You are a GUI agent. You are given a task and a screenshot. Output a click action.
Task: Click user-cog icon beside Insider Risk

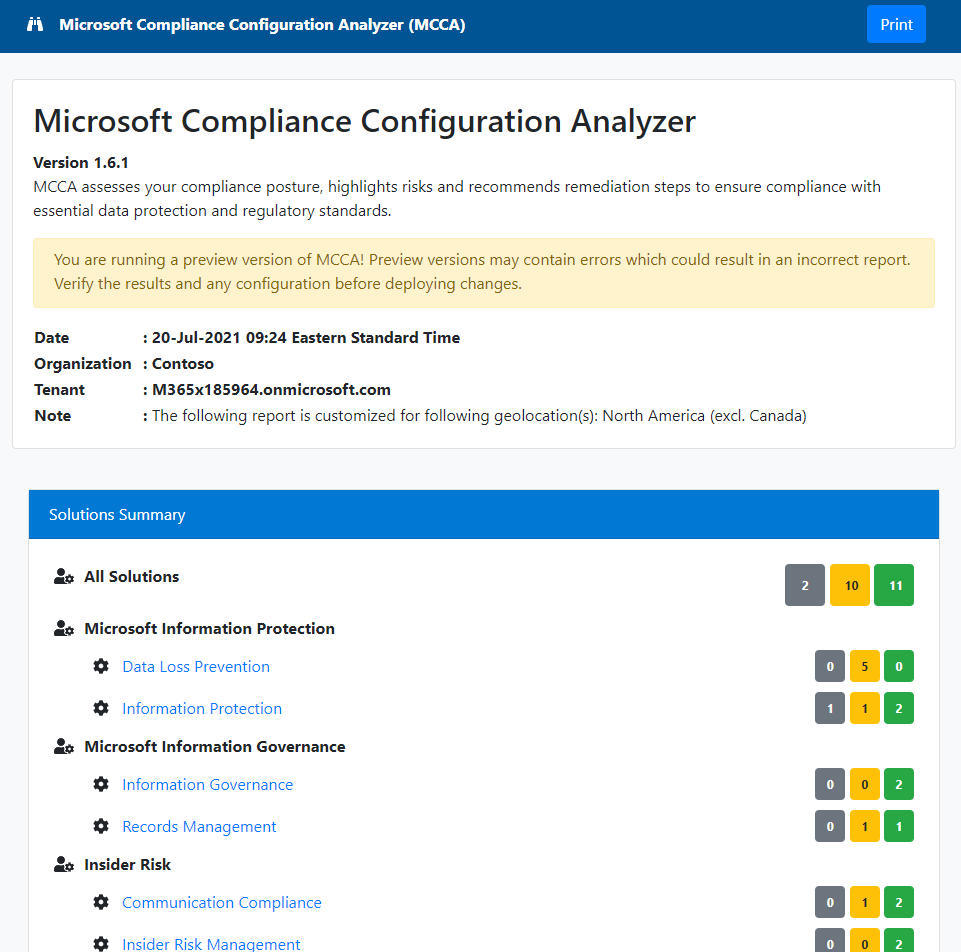(x=64, y=864)
